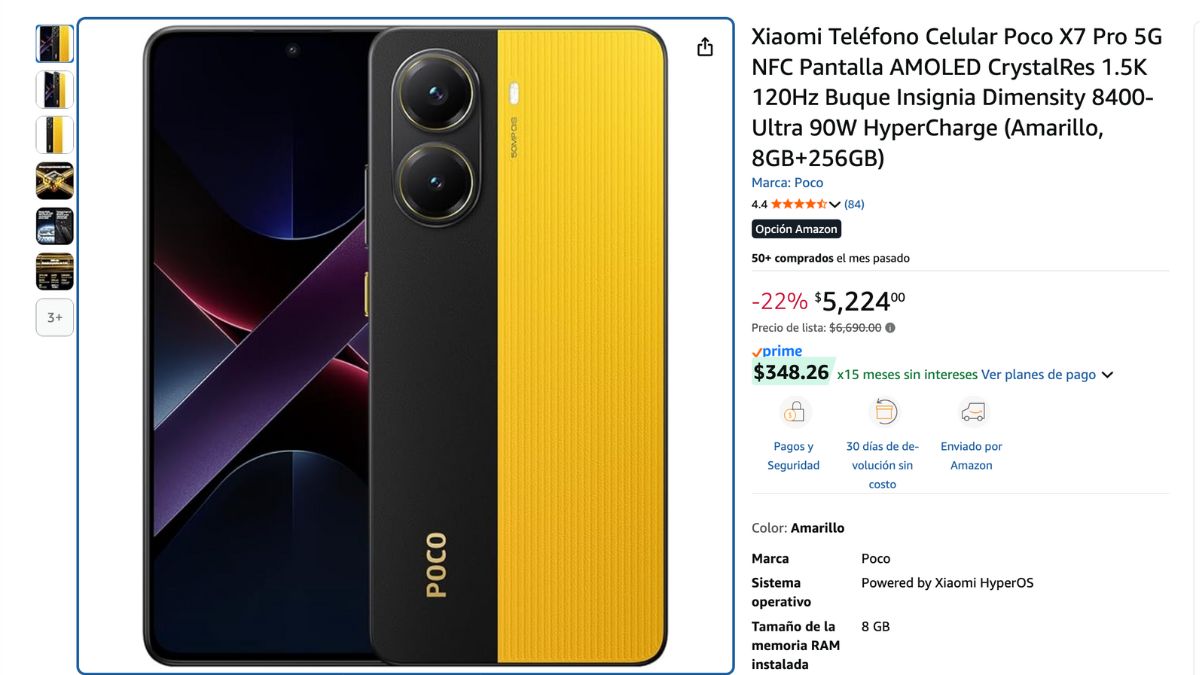
Task: Click the share icon on product image
Action: point(705,47)
